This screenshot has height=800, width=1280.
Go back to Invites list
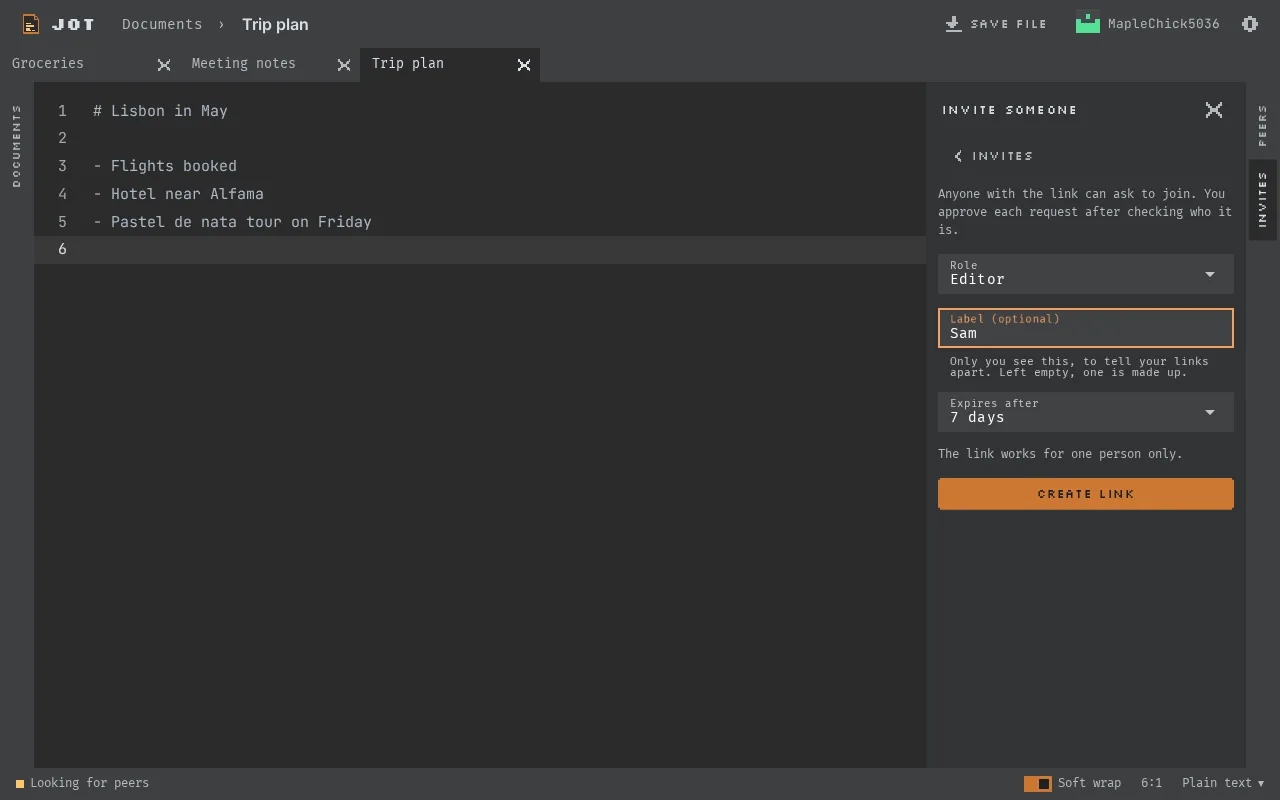click(993, 156)
